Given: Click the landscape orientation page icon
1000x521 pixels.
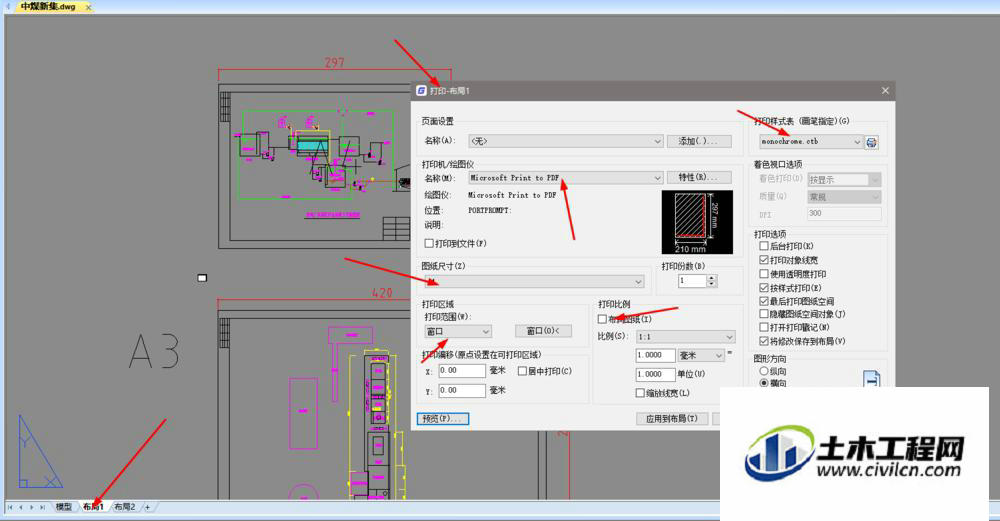Looking at the screenshot, I should point(872,379).
